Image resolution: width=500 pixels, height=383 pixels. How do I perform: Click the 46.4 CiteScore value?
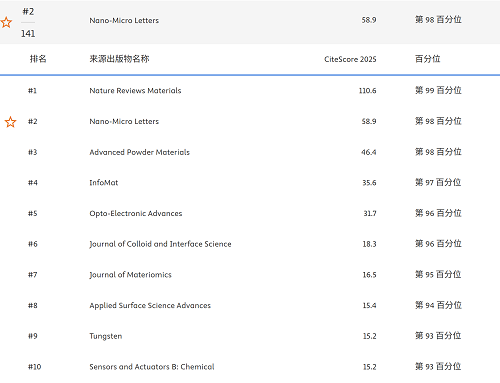pyautogui.click(x=369, y=152)
